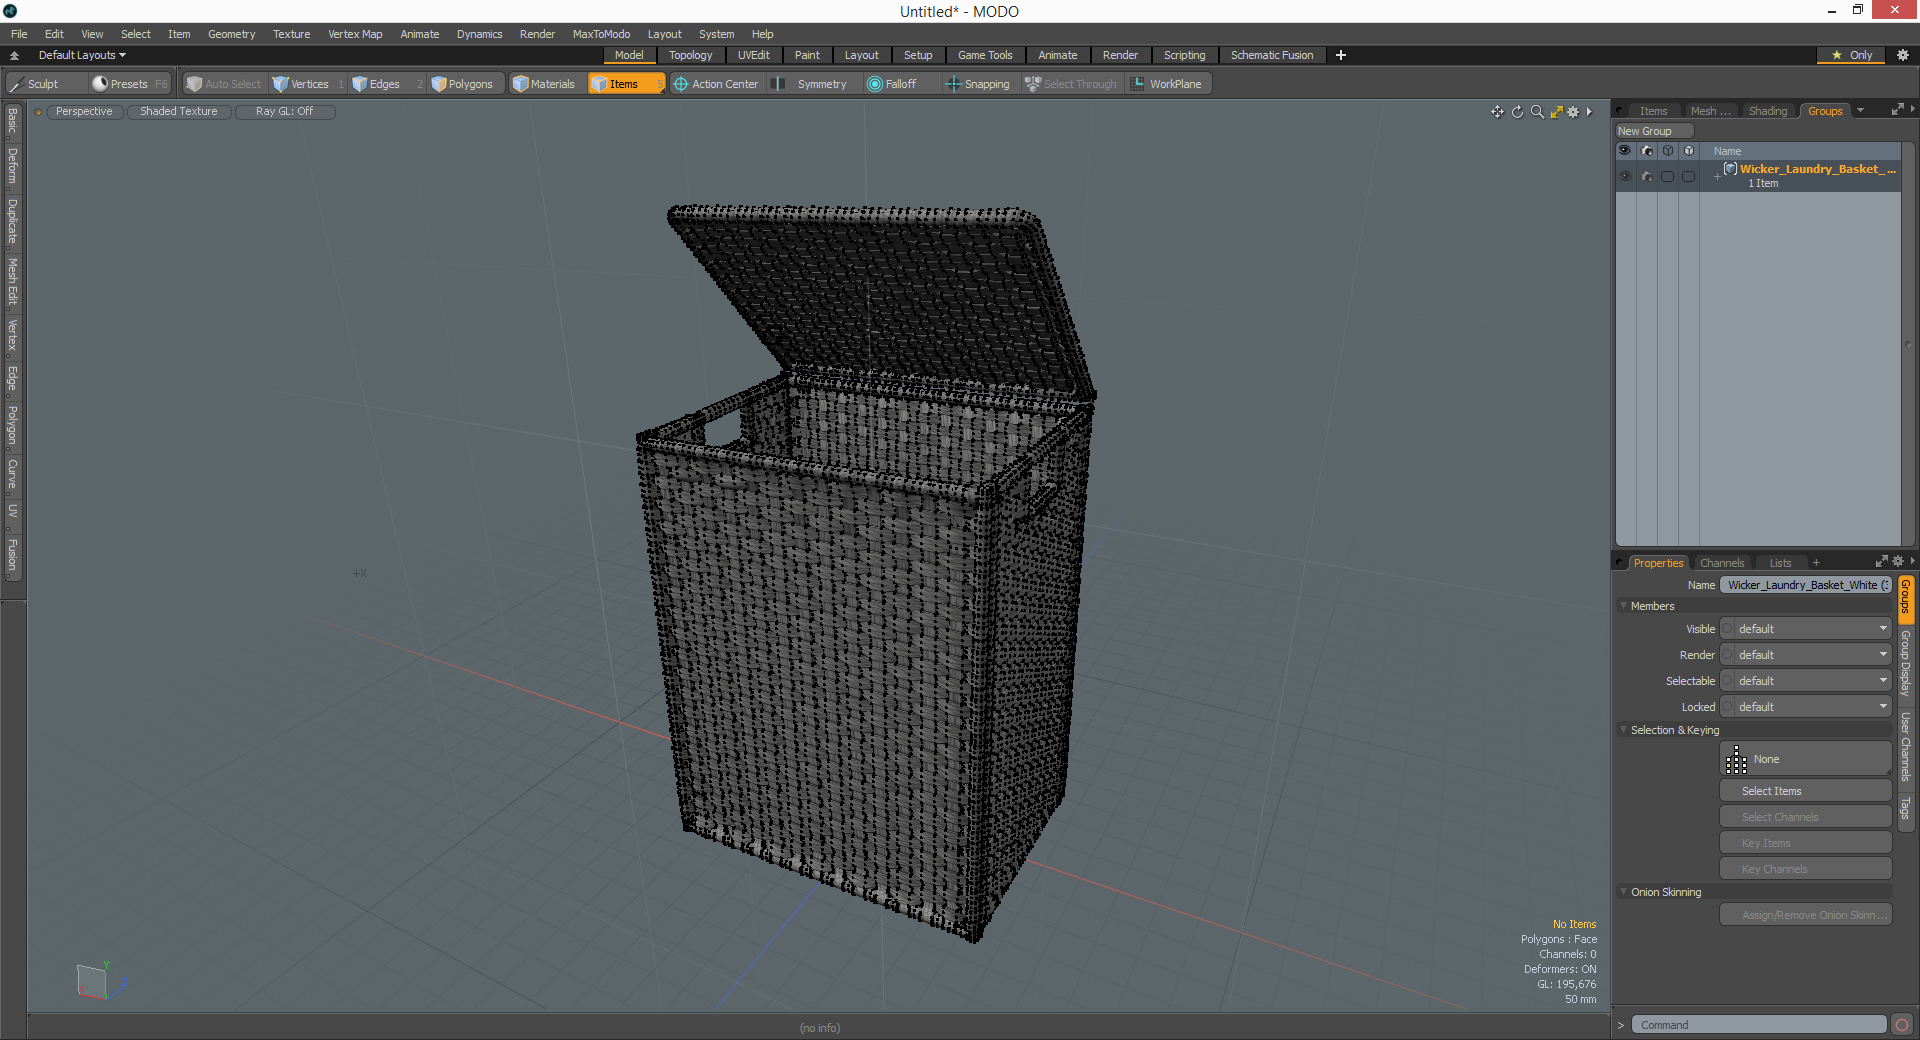Toggle visibility eye for Wicker_Laundry_Basket group
This screenshot has height=1040, width=1920.
pyautogui.click(x=1624, y=176)
